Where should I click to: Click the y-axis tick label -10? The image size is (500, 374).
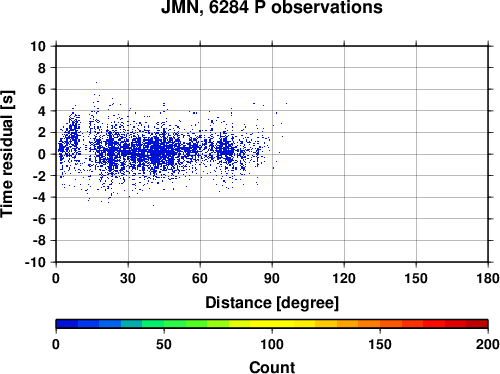pos(35,262)
